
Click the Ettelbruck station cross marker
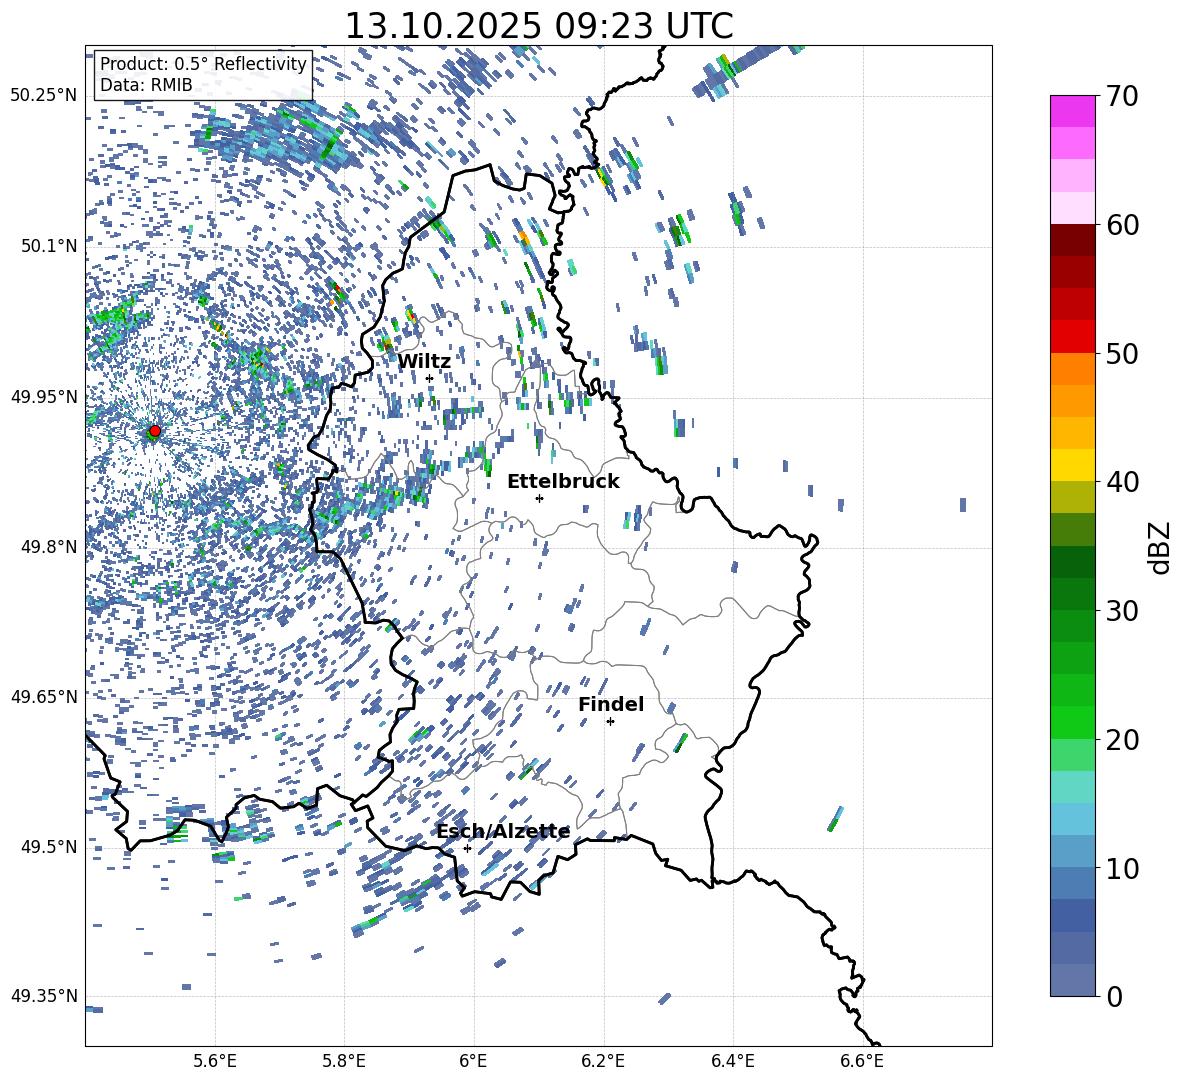pos(539,498)
